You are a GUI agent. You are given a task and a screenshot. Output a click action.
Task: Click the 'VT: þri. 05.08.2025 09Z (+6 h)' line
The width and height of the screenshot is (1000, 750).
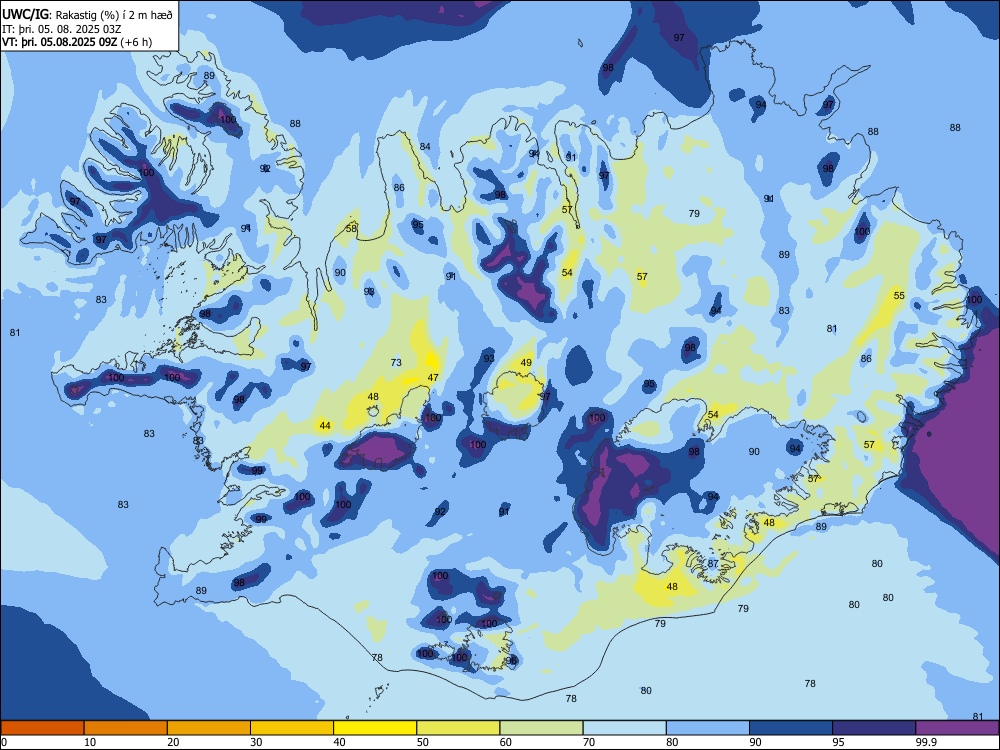[x=77, y=42]
